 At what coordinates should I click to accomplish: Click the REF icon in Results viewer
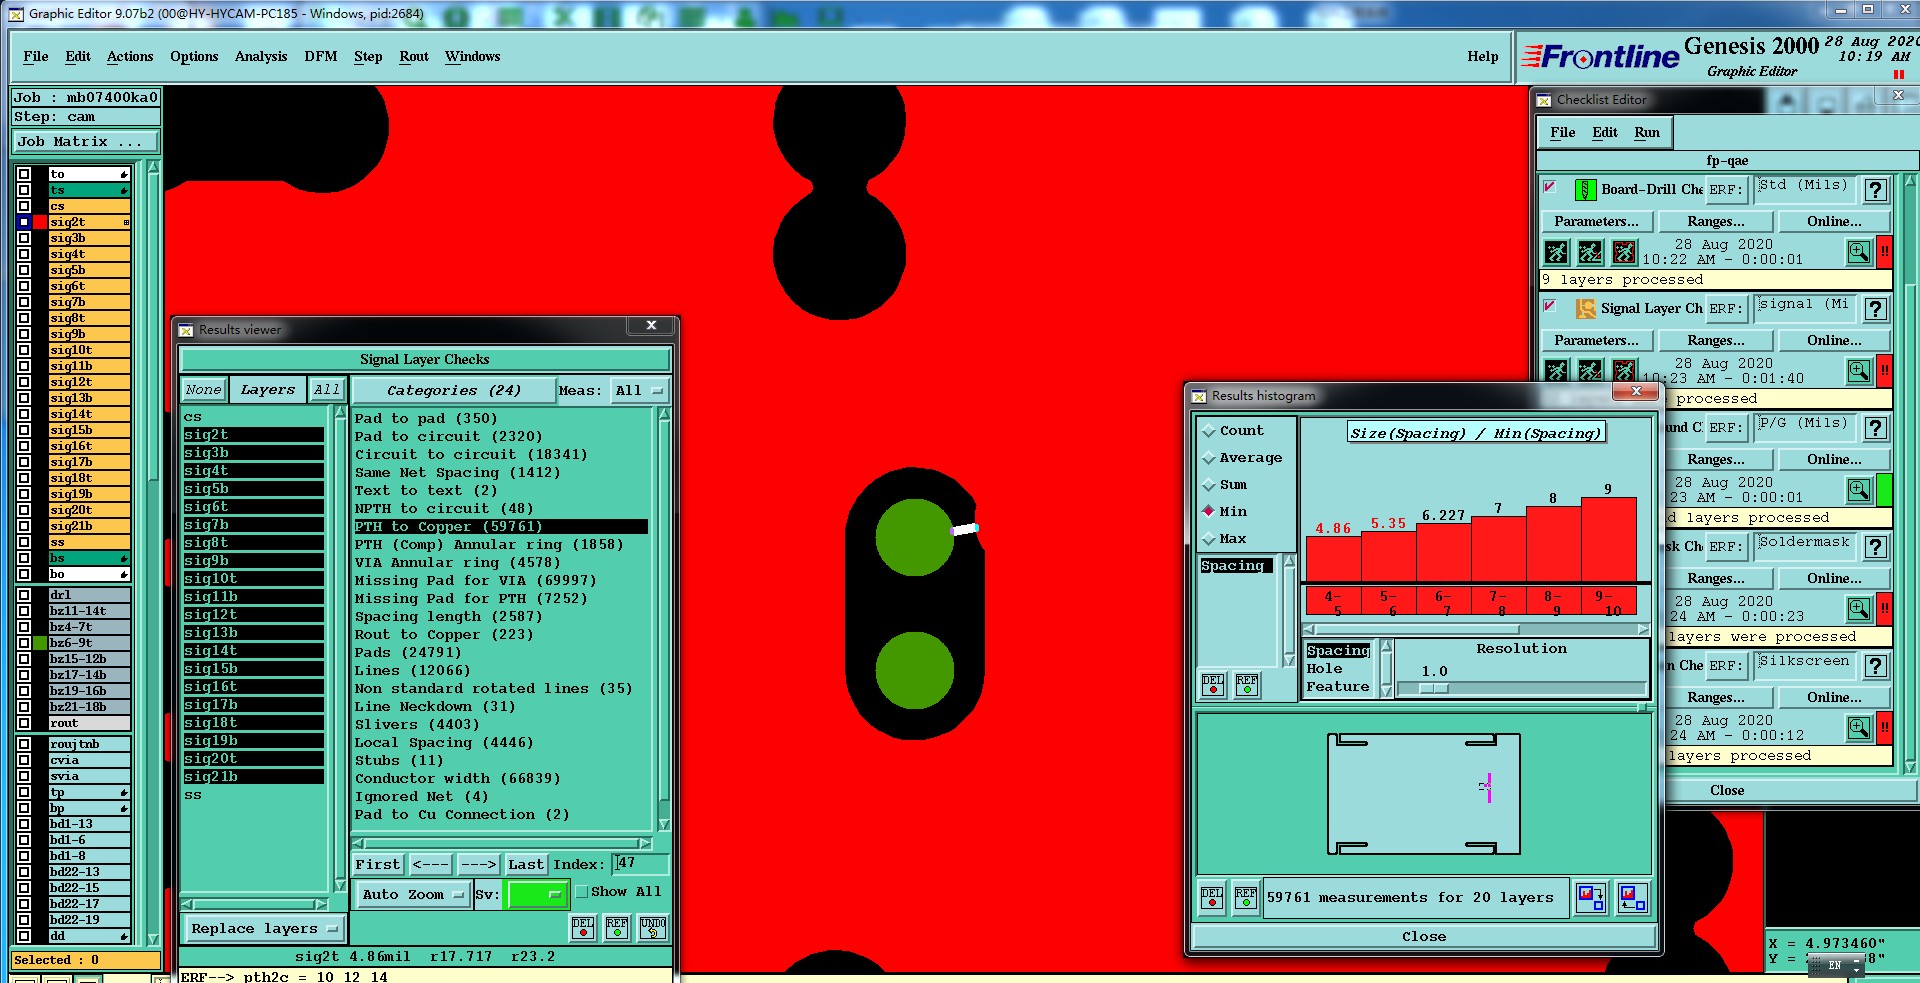coord(617,928)
